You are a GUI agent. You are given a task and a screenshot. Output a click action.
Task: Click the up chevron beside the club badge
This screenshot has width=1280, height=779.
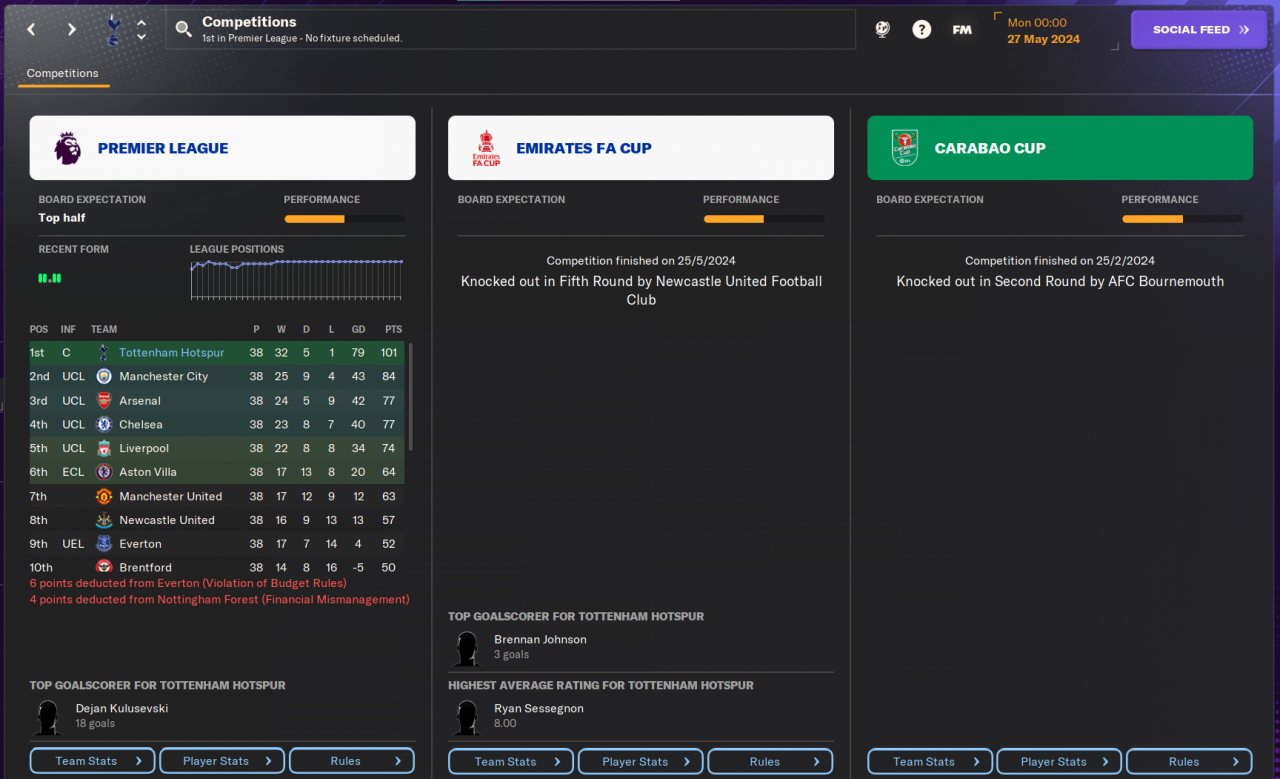tap(141, 22)
